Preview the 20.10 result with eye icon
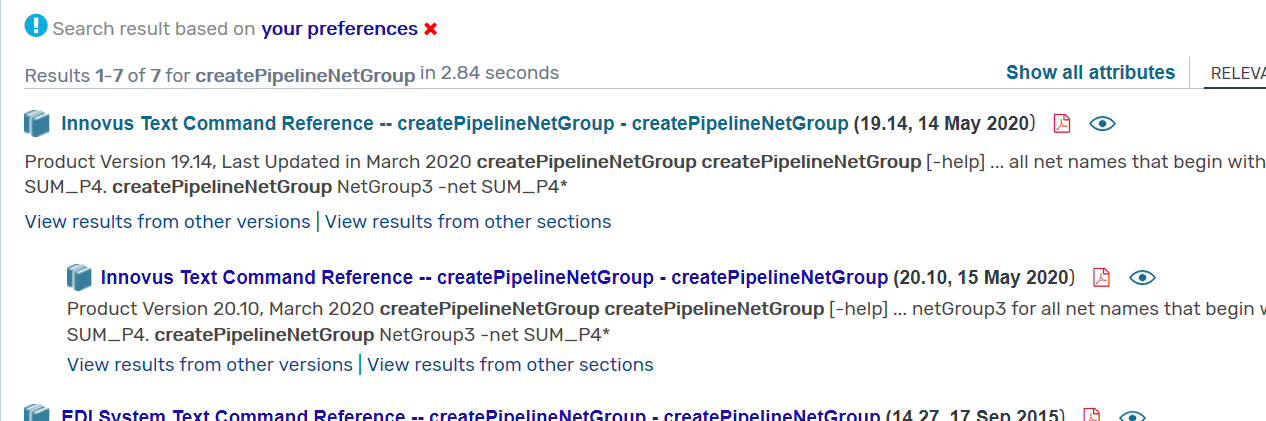Image resolution: width=1266 pixels, height=421 pixels. tap(1142, 277)
